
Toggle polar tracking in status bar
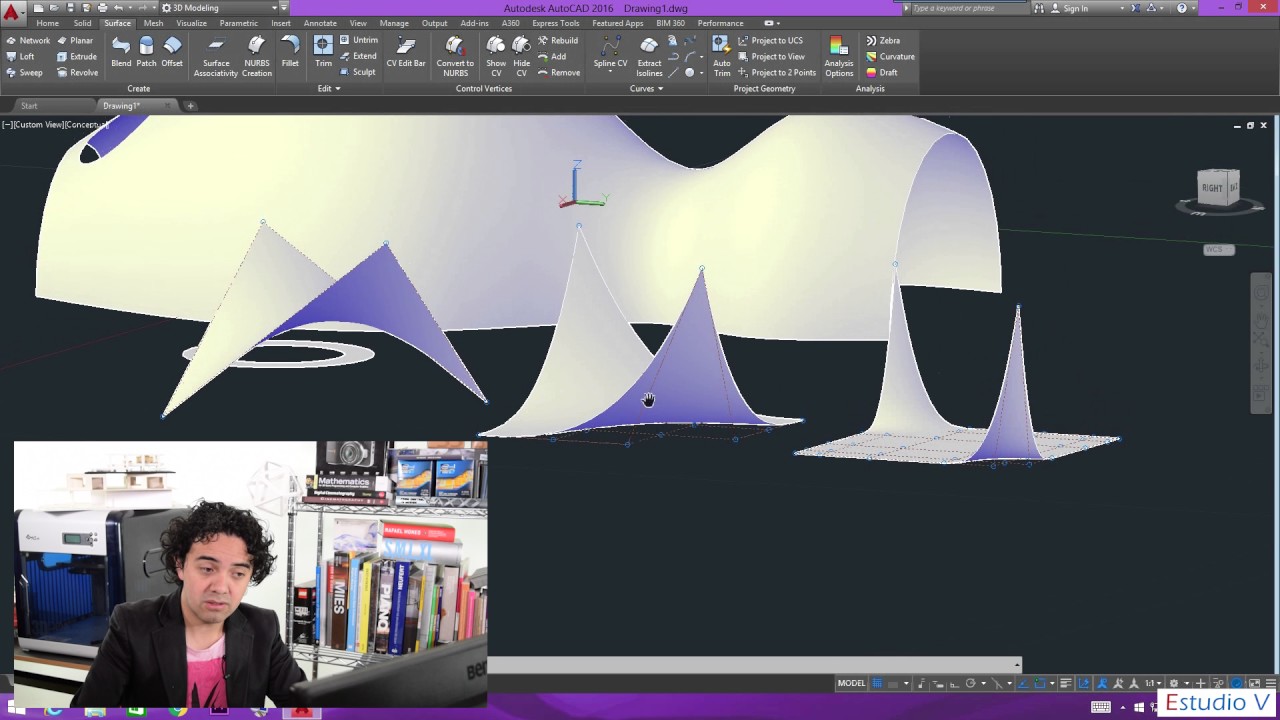point(971,684)
